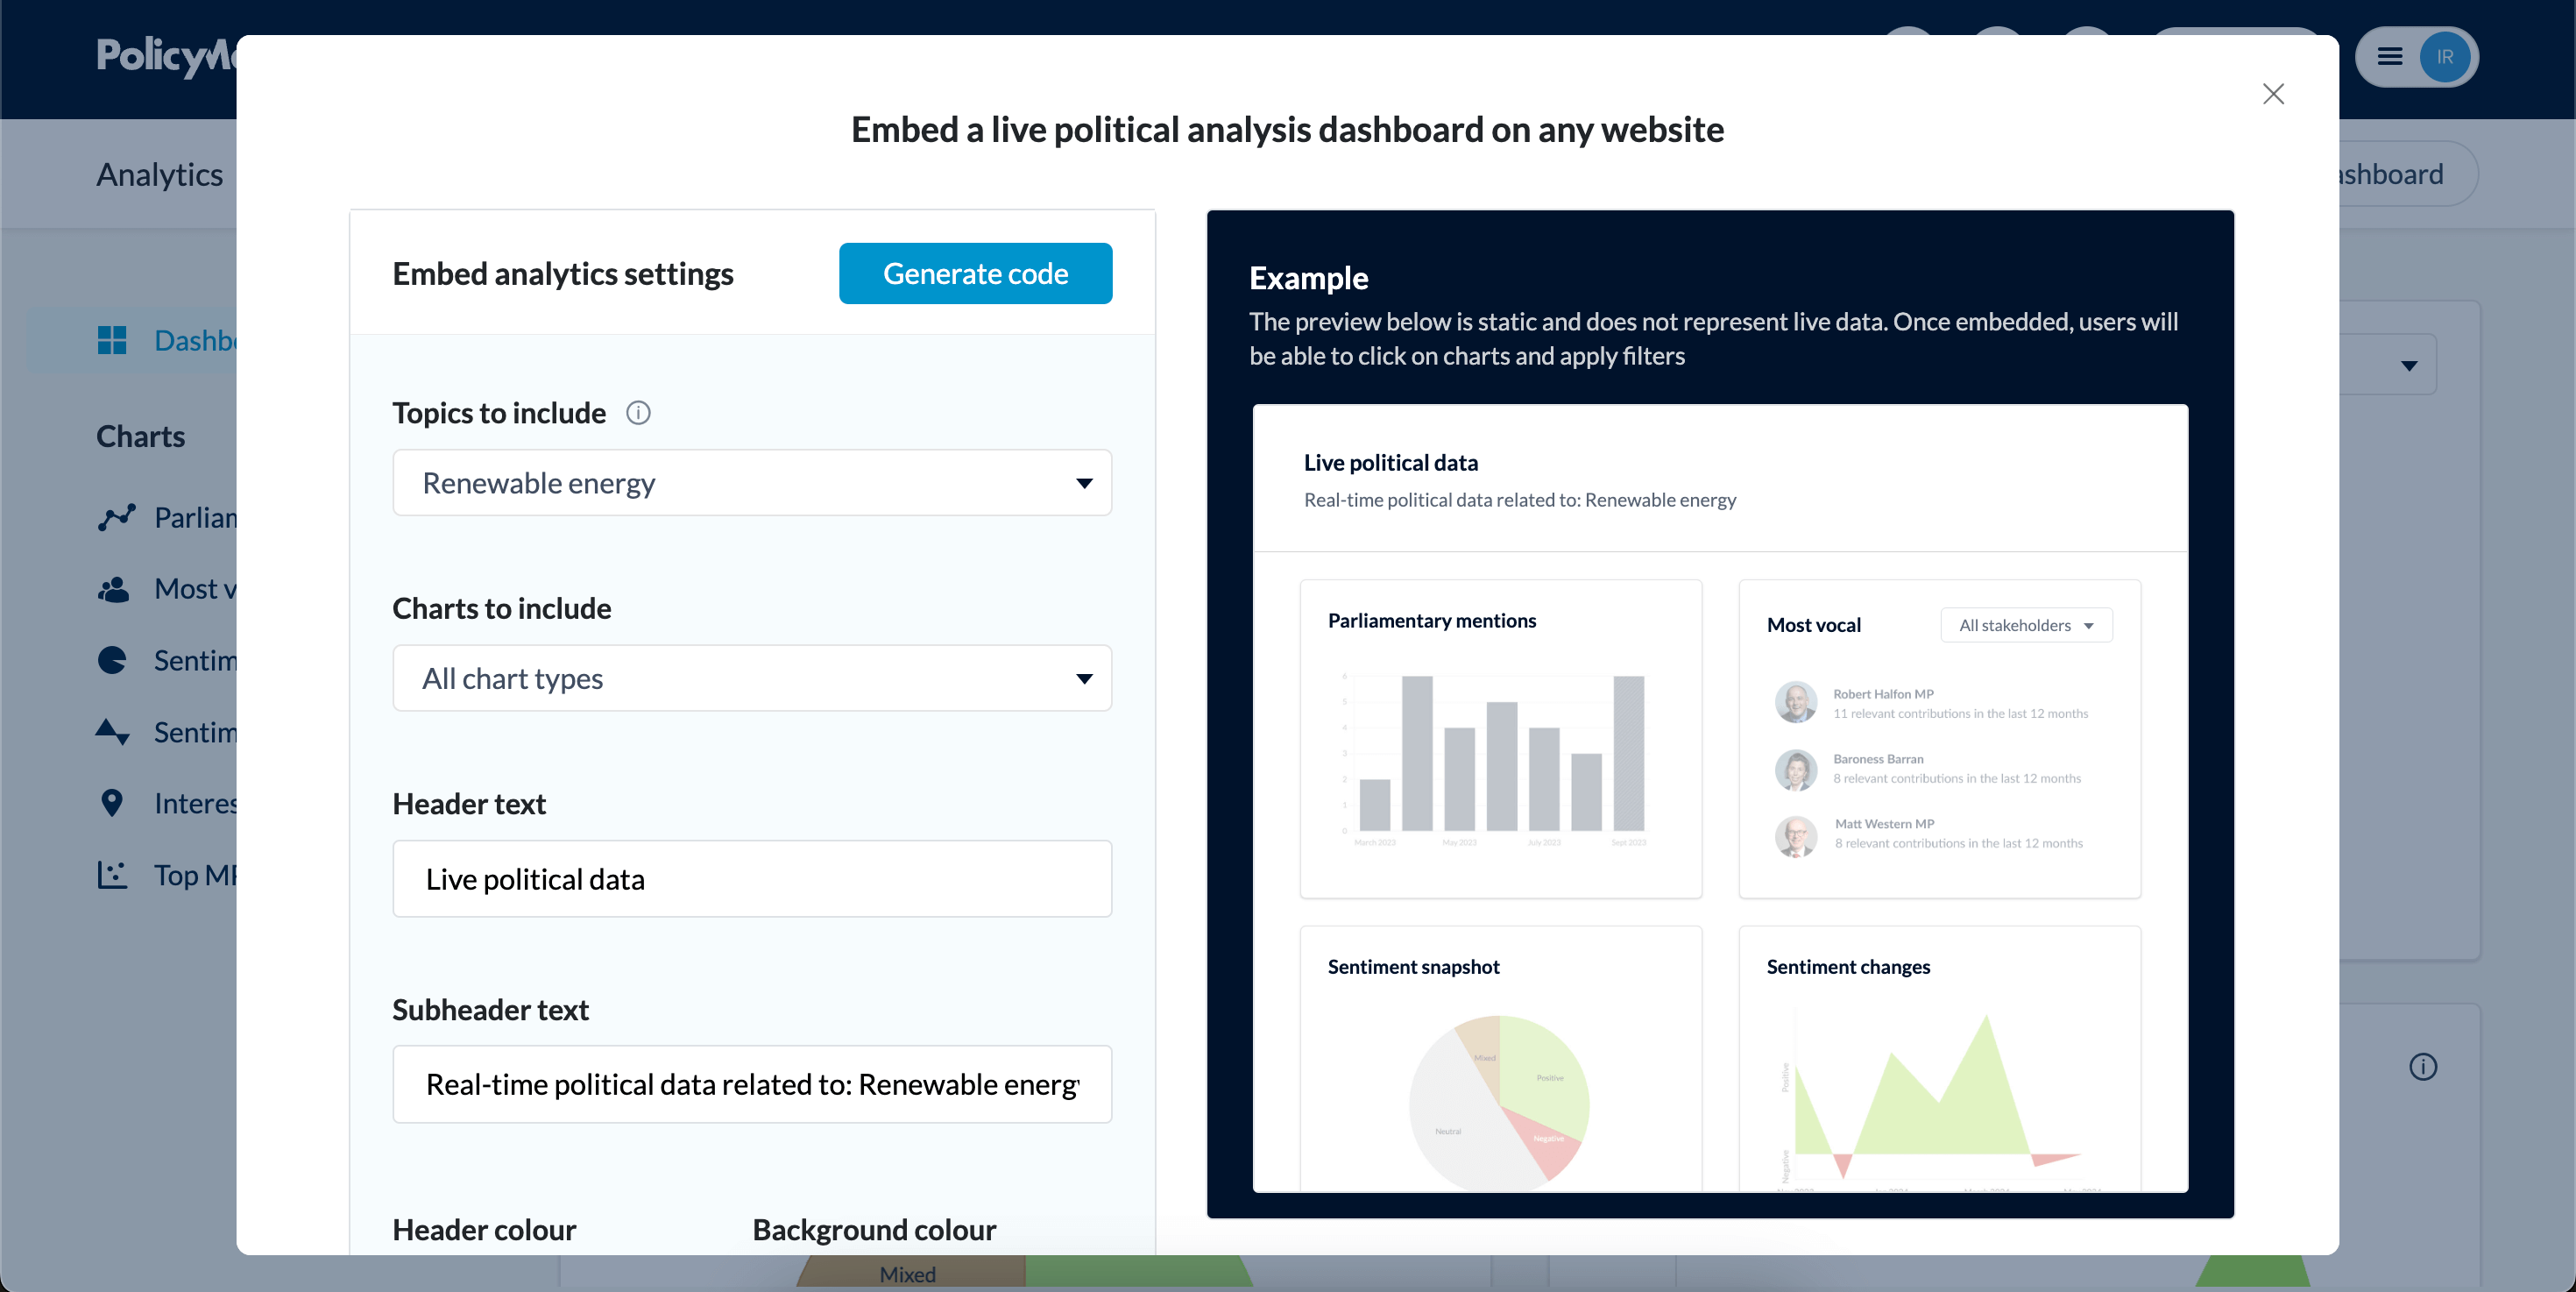This screenshot has width=2576, height=1292.
Task: Click the Interest location pin icon
Action: [112, 803]
